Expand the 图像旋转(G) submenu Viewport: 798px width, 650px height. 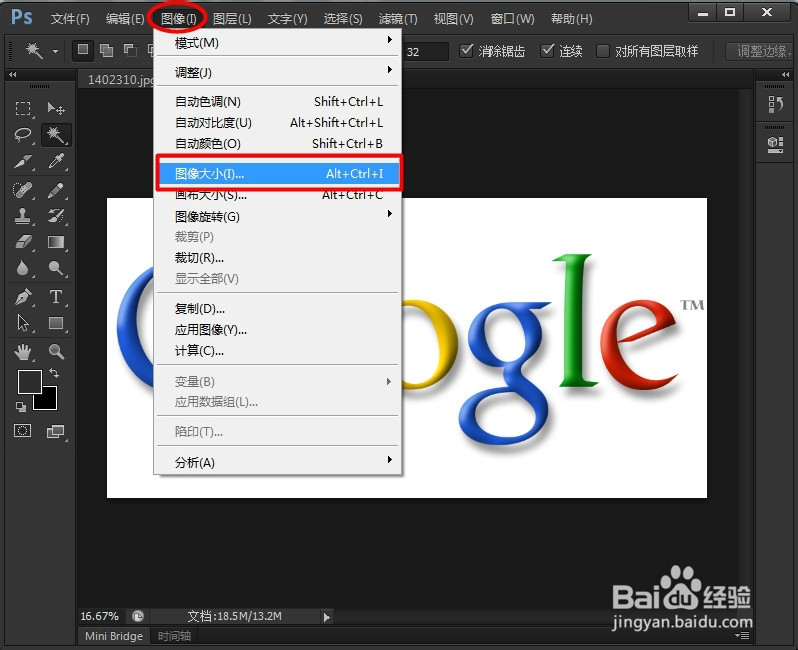[x=278, y=216]
